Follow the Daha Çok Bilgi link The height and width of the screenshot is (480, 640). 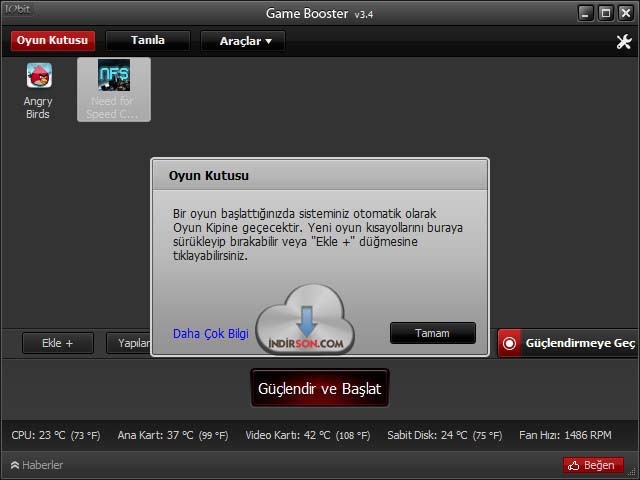click(x=211, y=333)
